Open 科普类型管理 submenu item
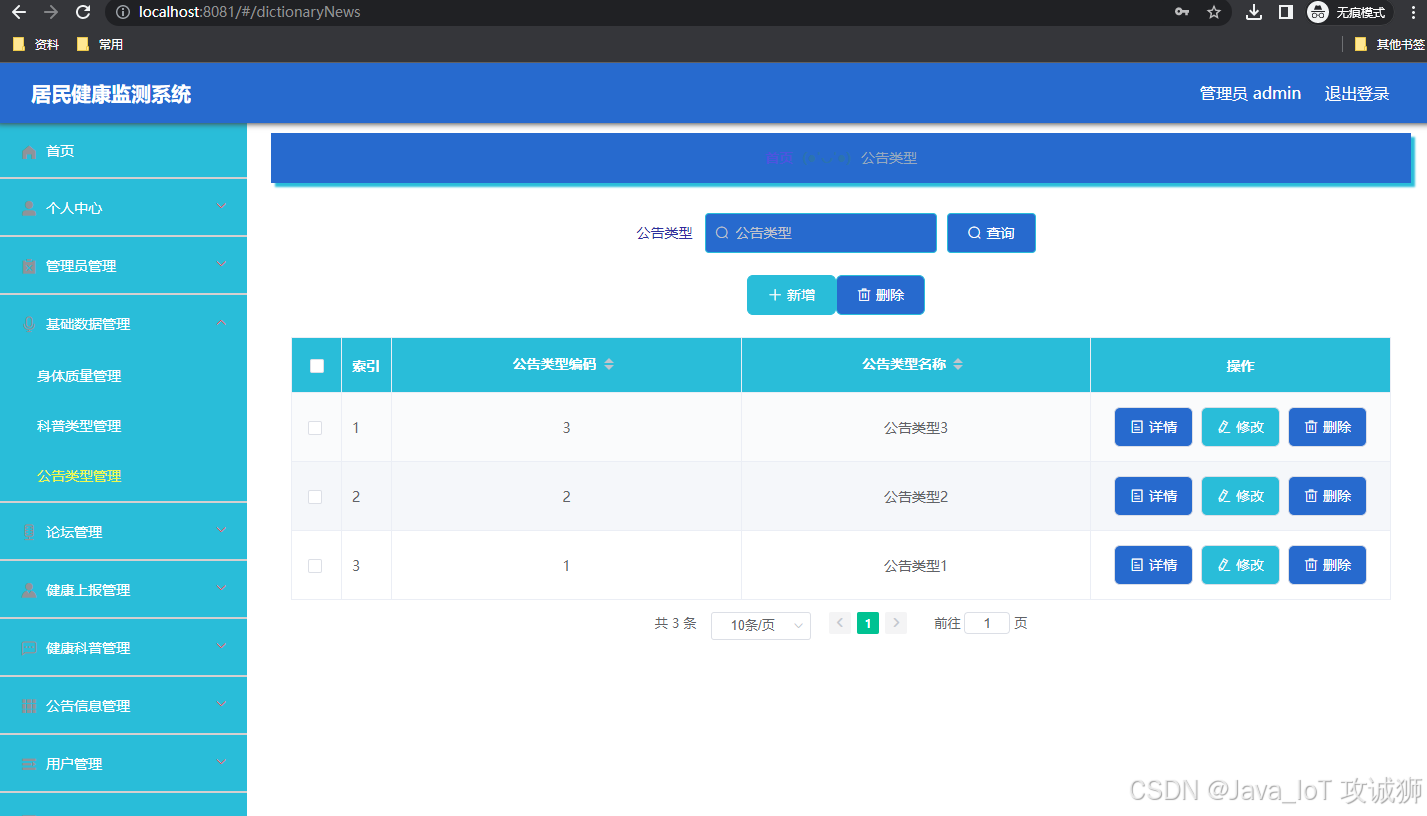This screenshot has height=816, width=1427. (x=79, y=426)
